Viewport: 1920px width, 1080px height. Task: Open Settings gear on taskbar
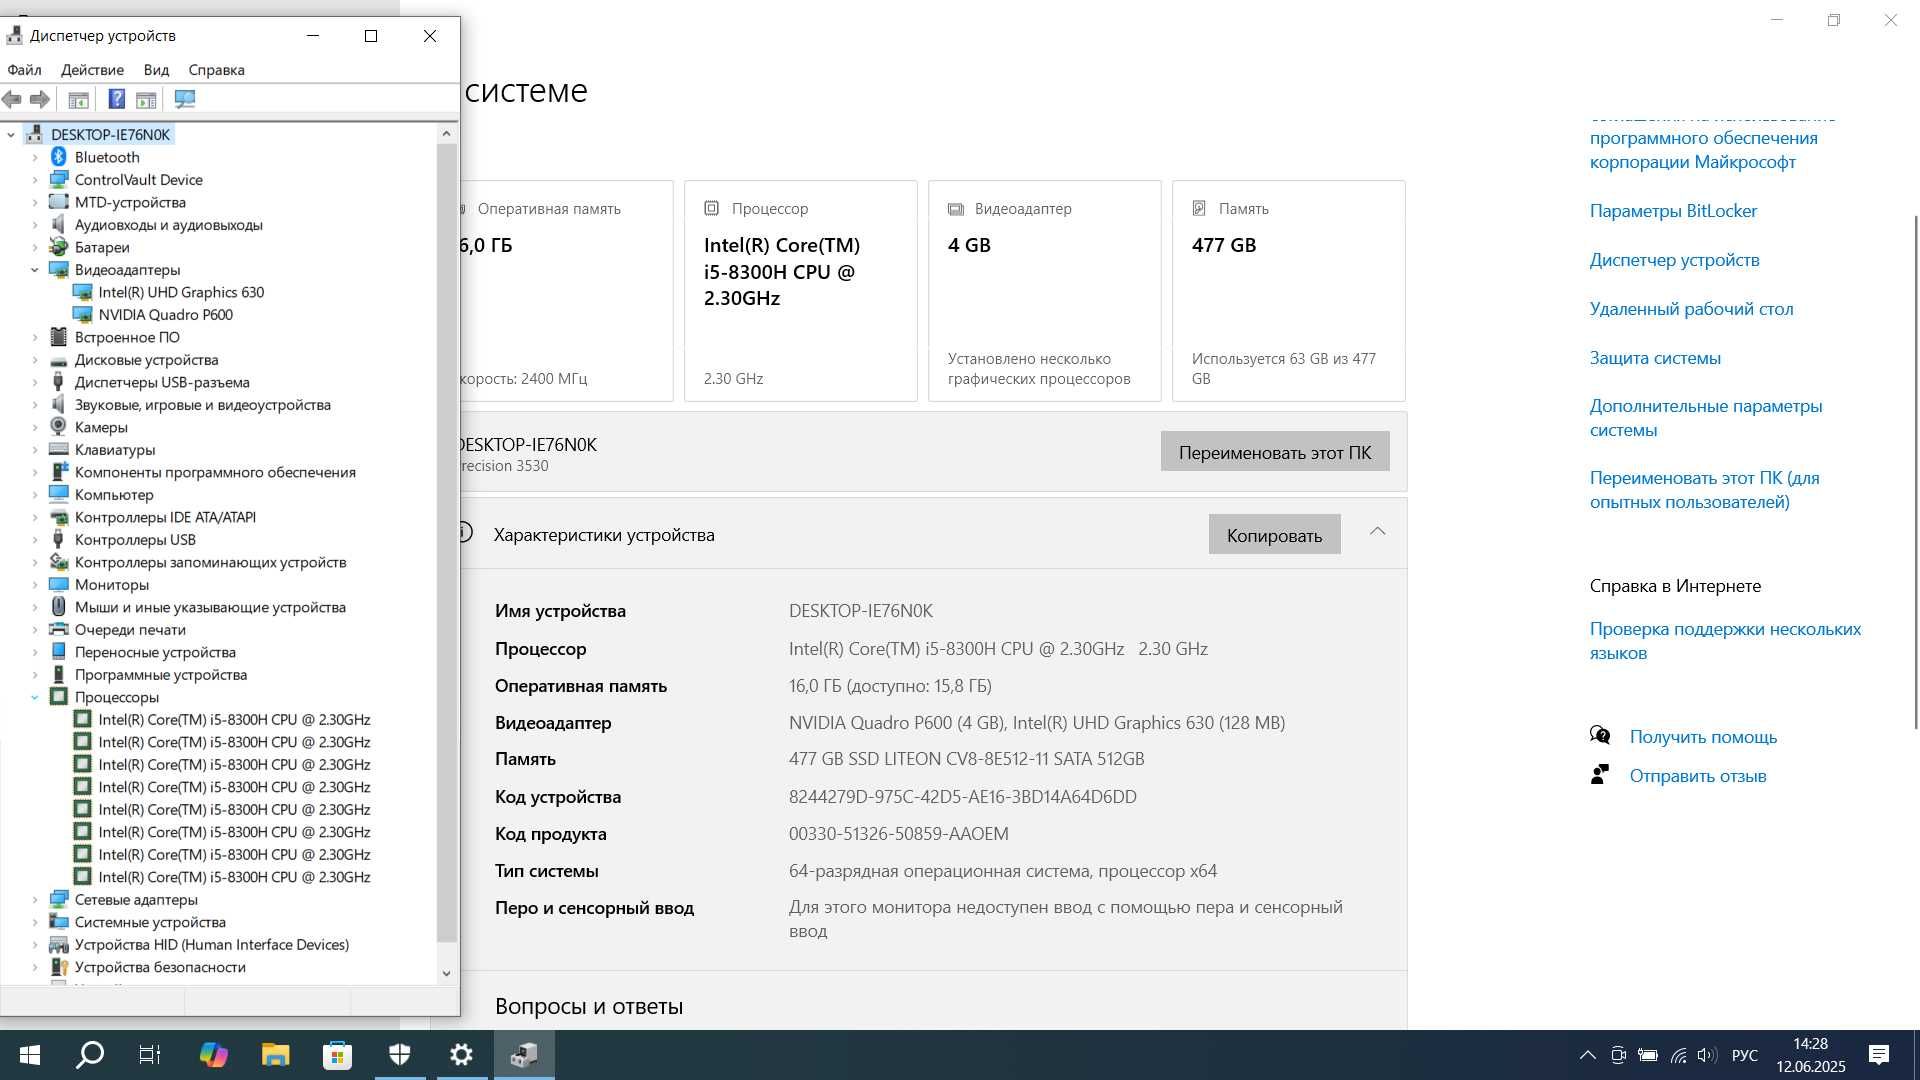(461, 1055)
